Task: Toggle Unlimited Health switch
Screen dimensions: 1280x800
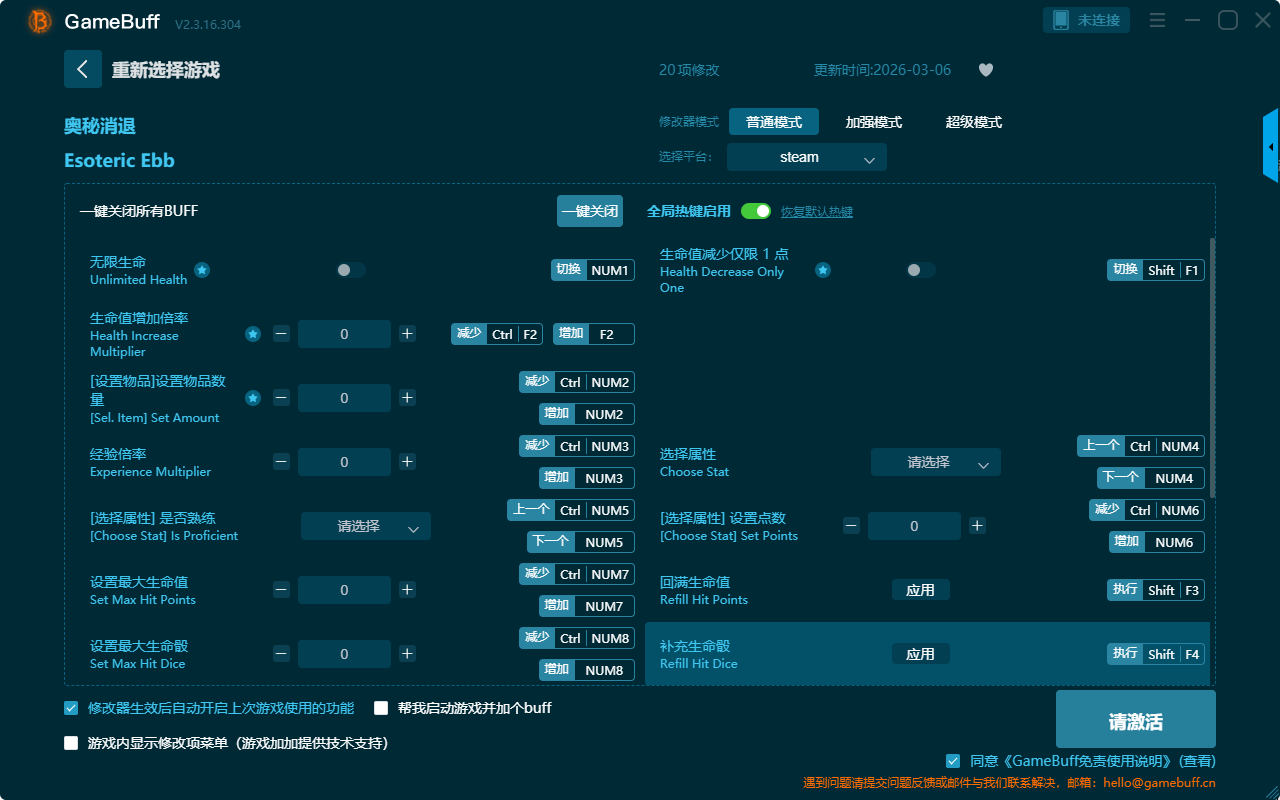Action: click(351, 270)
